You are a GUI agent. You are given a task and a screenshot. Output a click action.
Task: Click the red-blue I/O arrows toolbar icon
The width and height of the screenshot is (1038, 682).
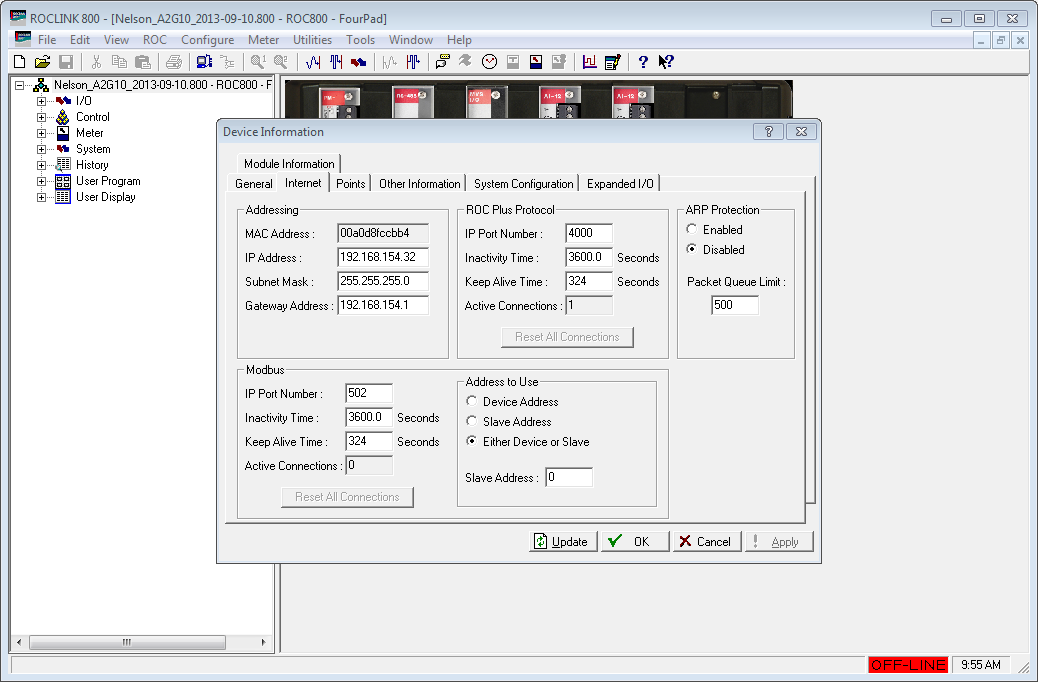358,62
